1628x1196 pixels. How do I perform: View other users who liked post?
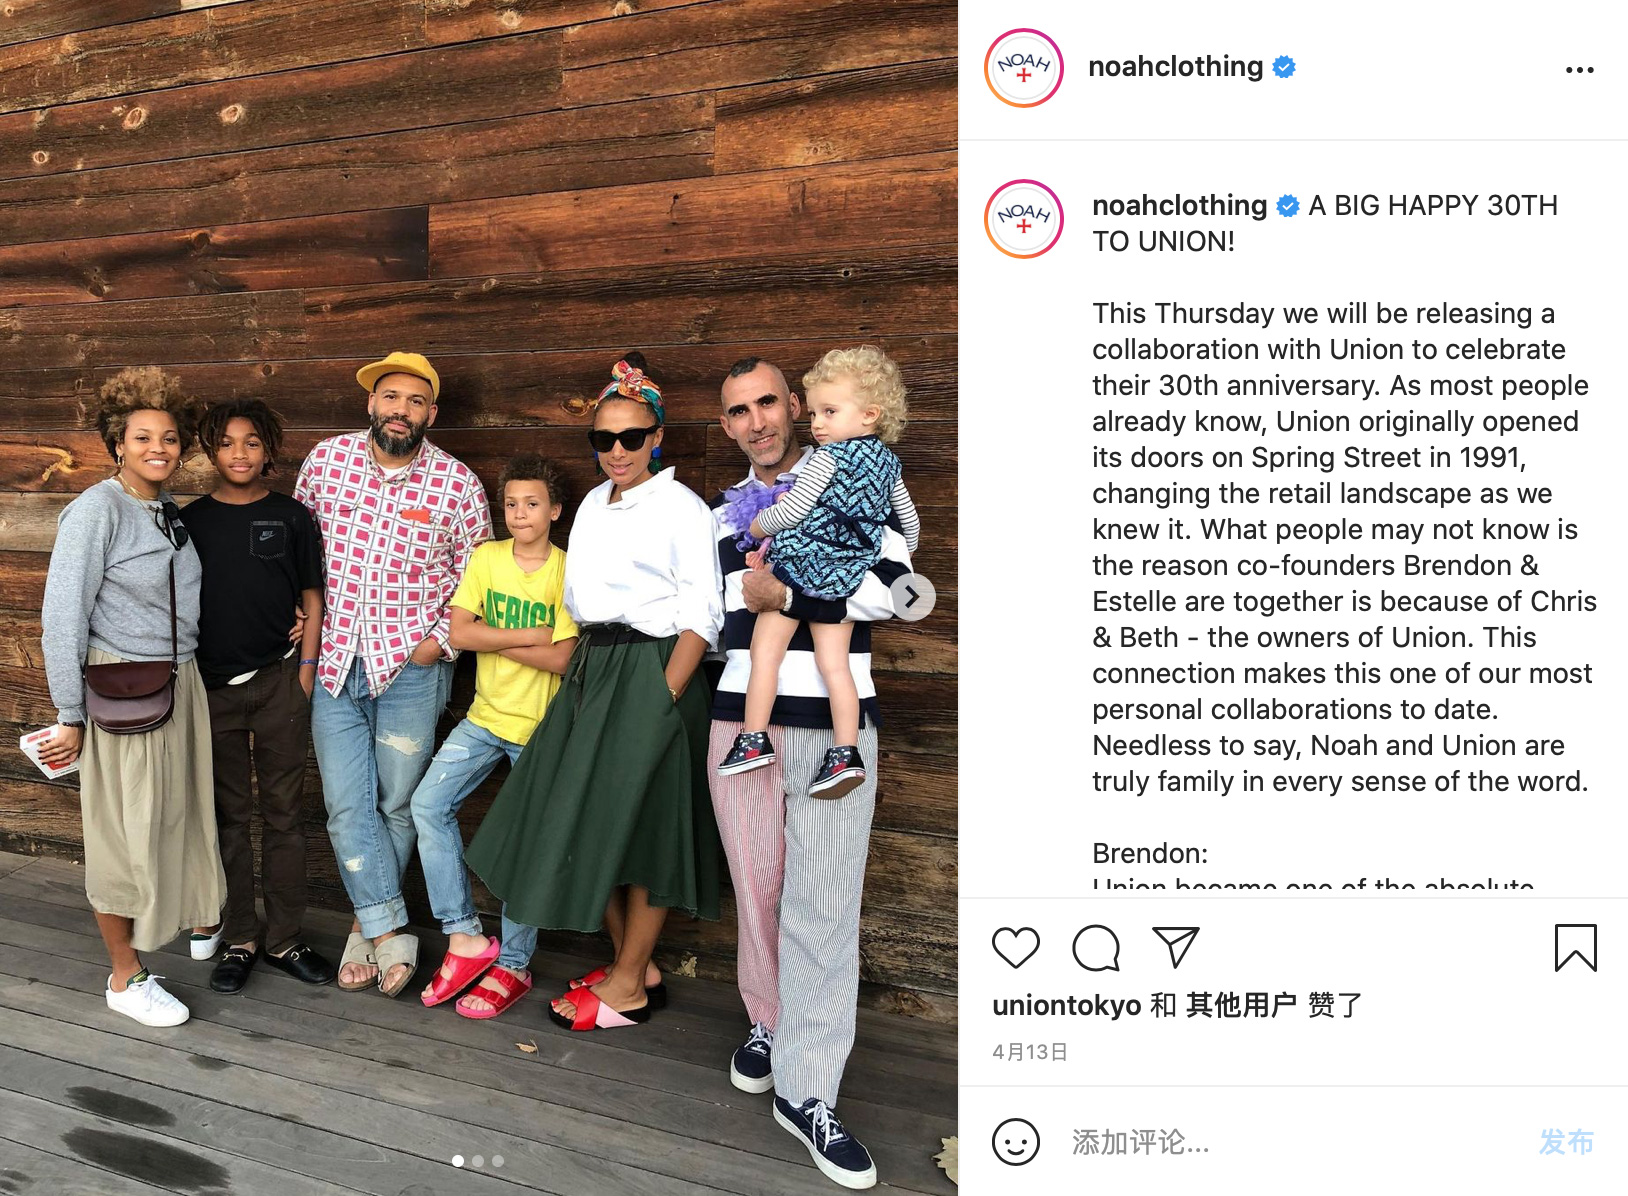point(1240,1005)
